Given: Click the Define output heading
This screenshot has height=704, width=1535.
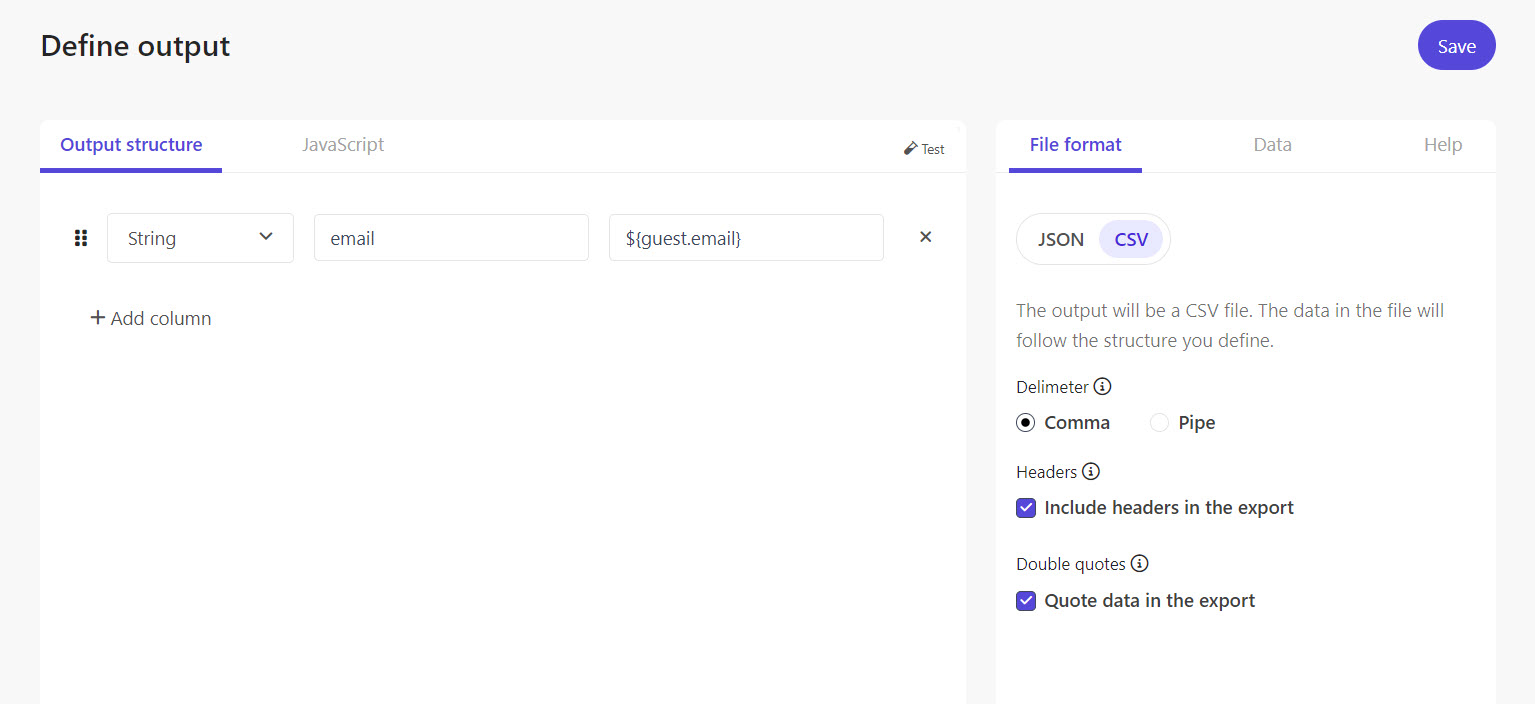Looking at the screenshot, I should coord(135,46).
